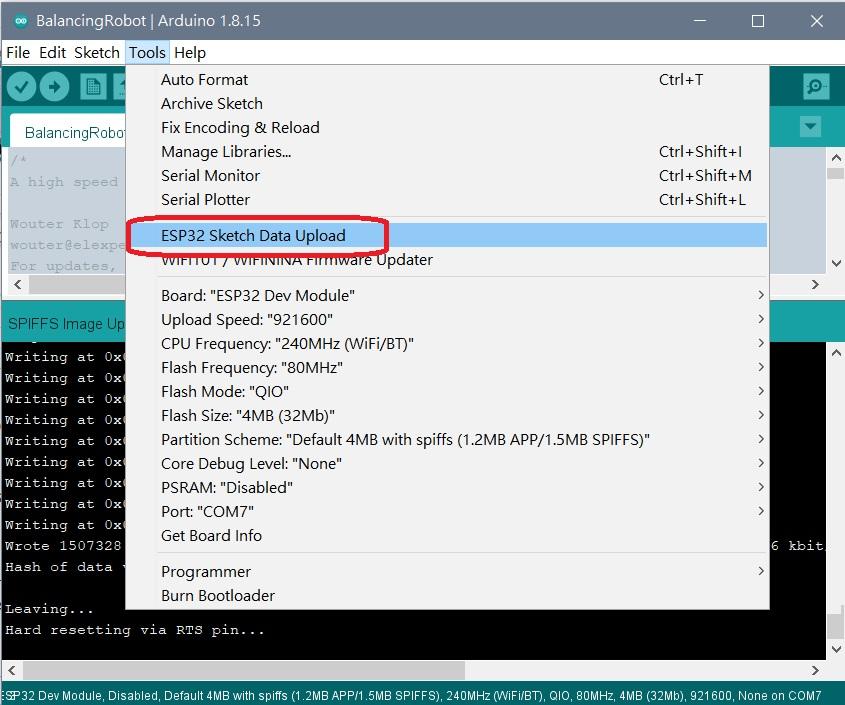Open the File menu
The height and width of the screenshot is (705, 845).
click(x=18, y=52)
